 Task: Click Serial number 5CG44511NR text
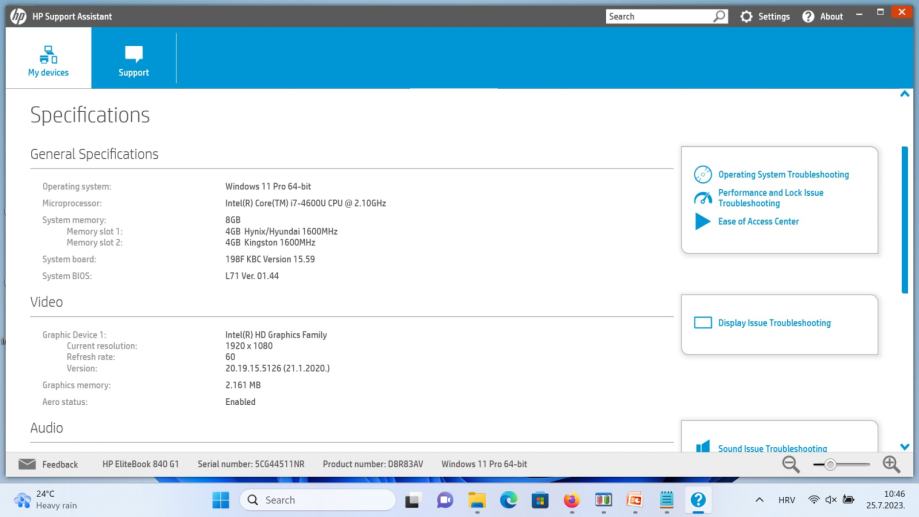coord(251,464)
